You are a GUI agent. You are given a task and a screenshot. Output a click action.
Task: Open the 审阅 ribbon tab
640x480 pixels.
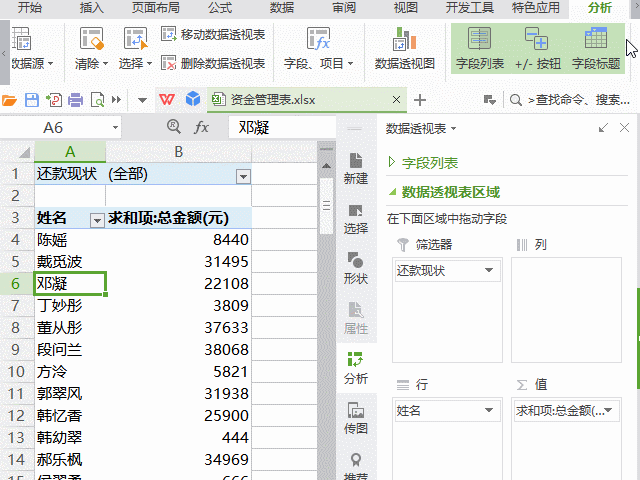pyautogui.click(x=344, y=8)
